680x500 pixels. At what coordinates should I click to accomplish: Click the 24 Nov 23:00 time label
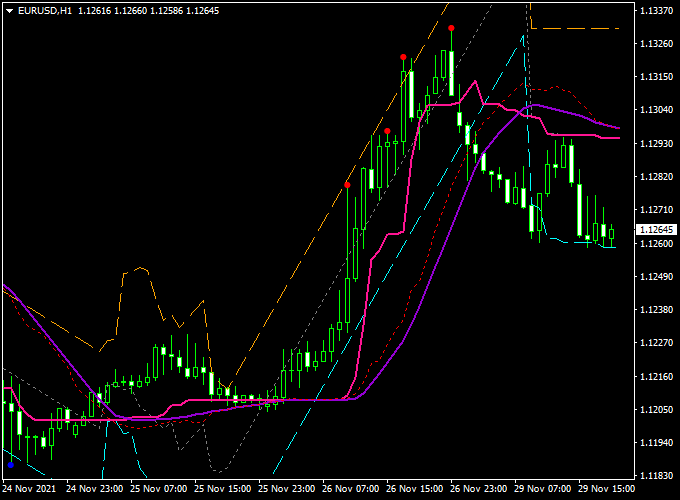coord(95,489)
